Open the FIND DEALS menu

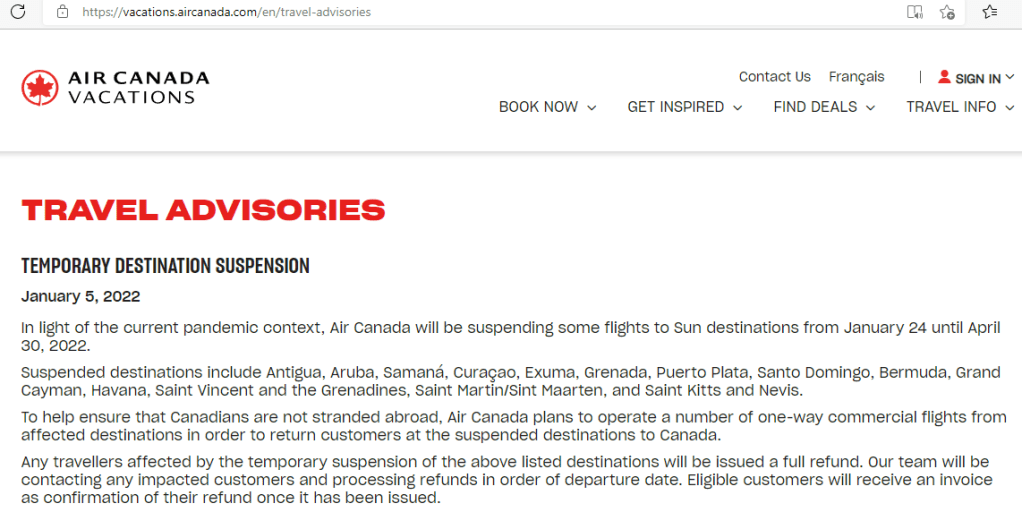pyautogui.click(x=815, y=107)
